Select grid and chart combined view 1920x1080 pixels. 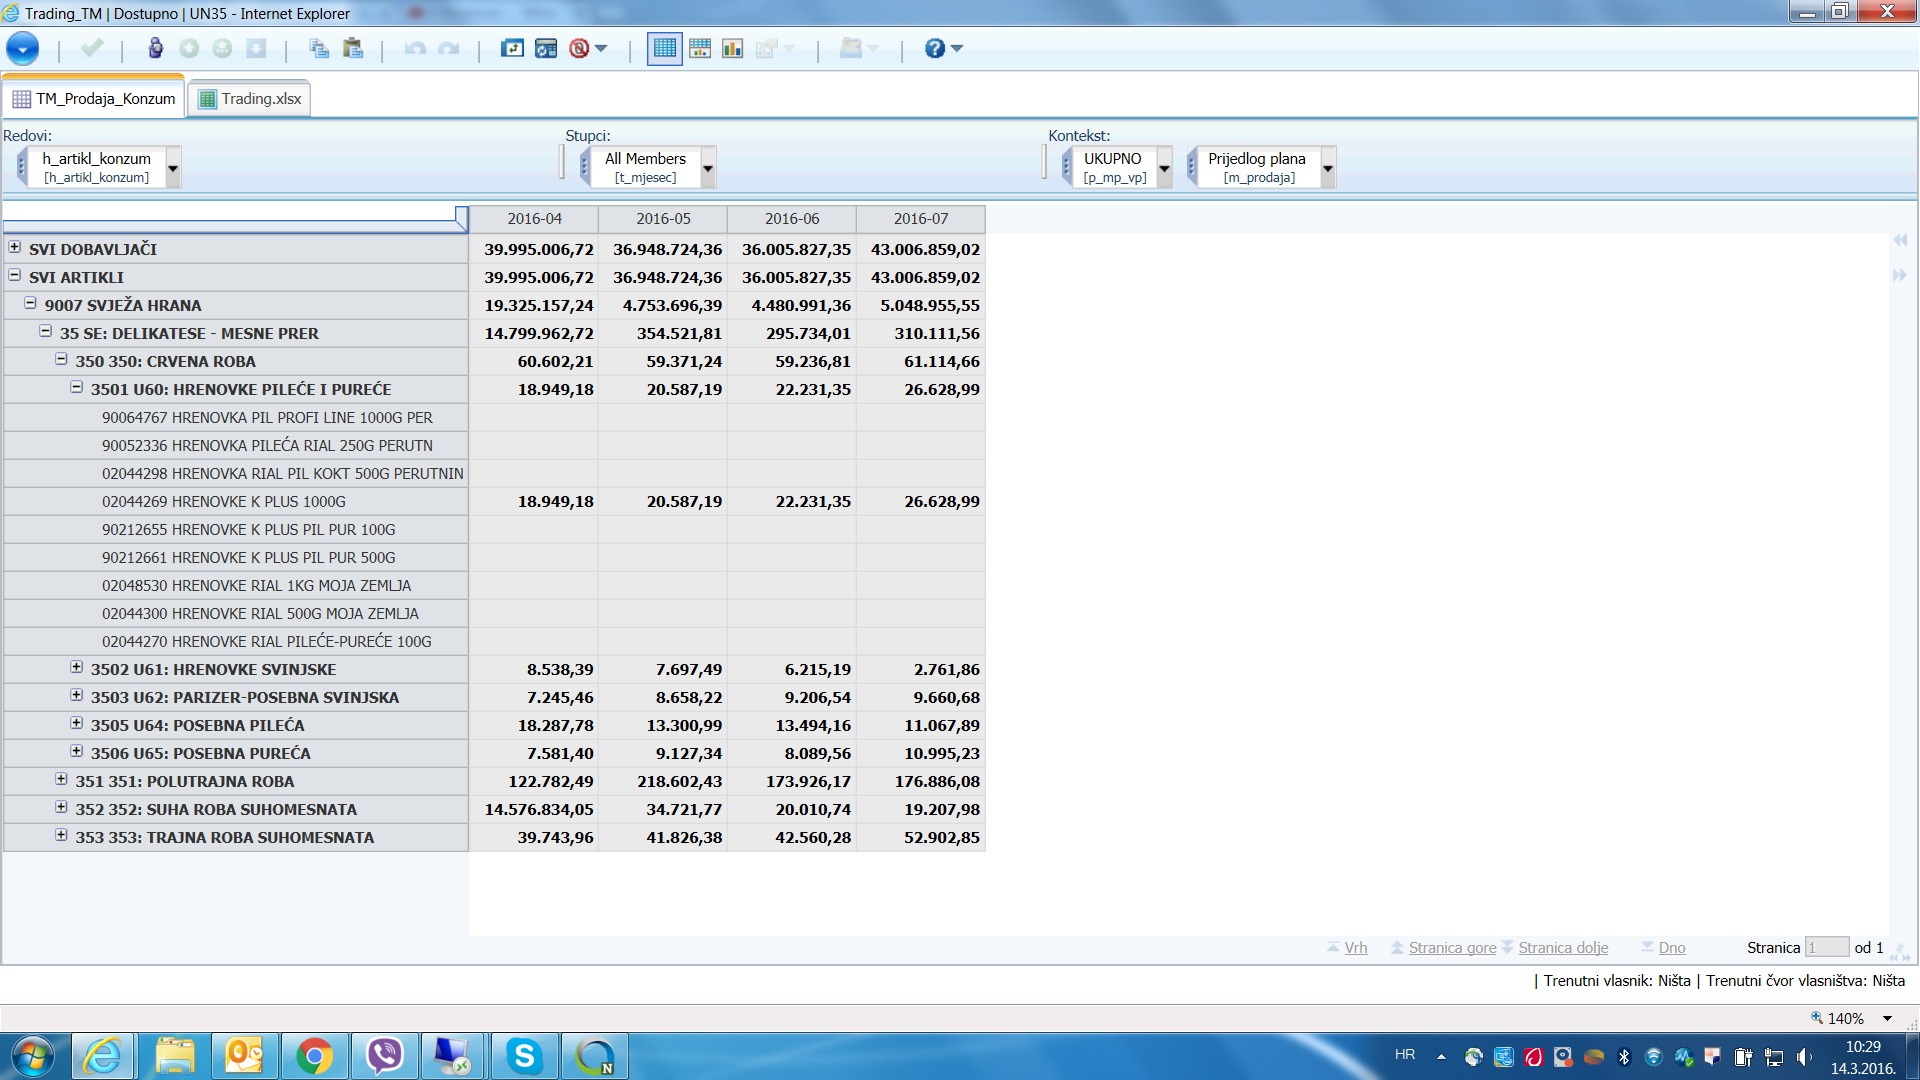700,48
